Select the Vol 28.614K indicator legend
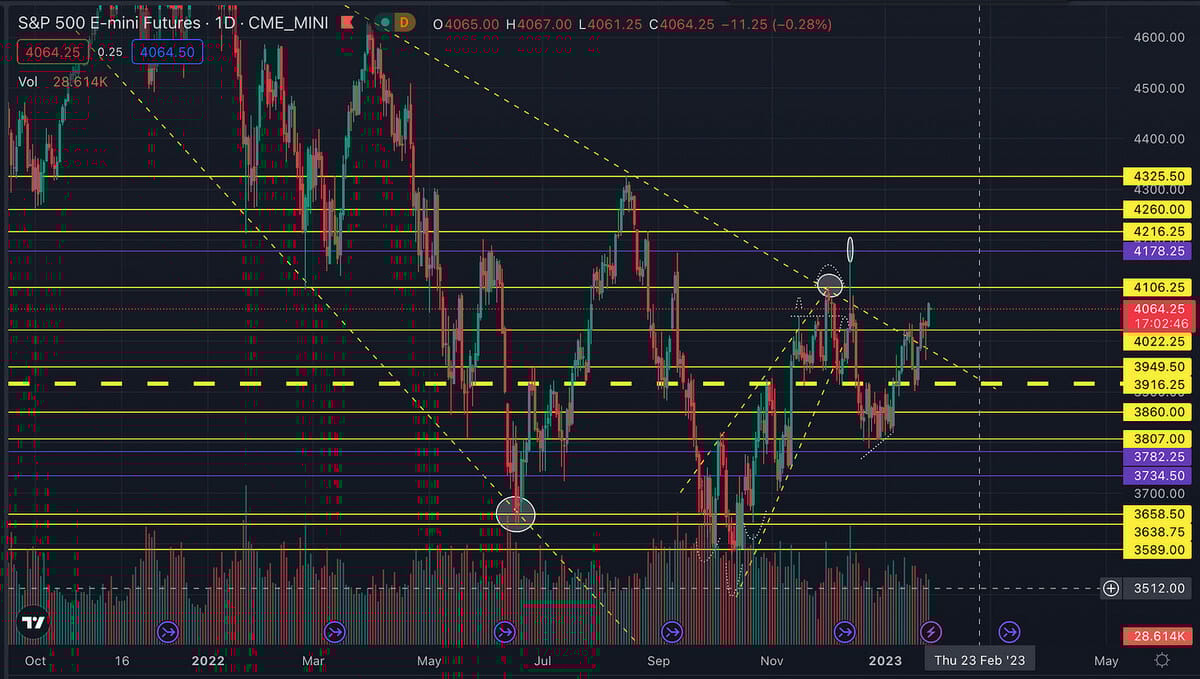The image size is (1200, 679). [x=62, y=82]
